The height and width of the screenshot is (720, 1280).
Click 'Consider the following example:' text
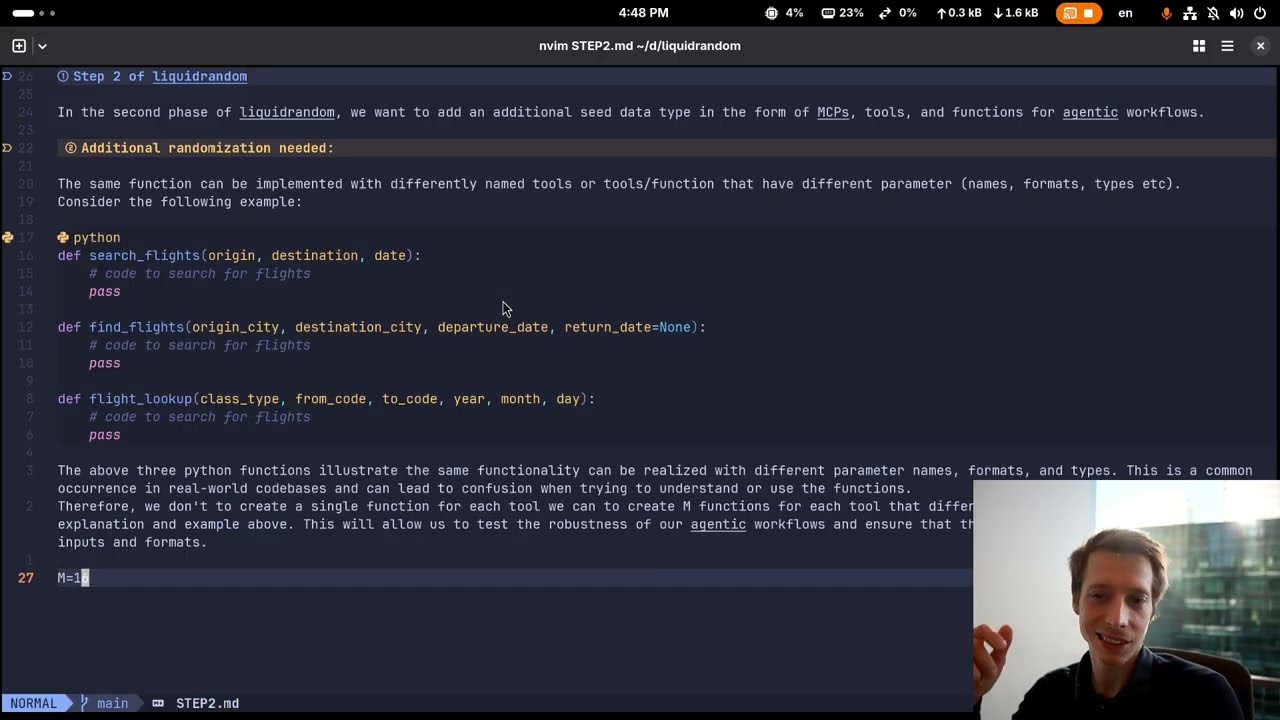click(179, 202)
